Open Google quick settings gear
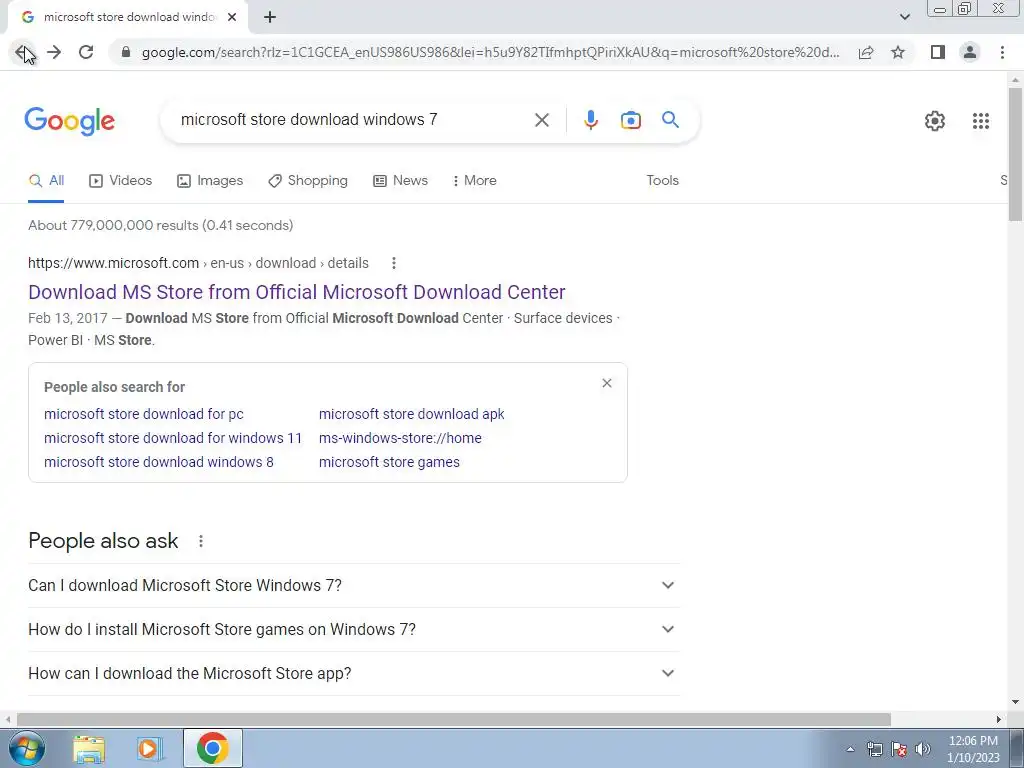The width and height of the screenshot is (1024, 768). (935, 121)
